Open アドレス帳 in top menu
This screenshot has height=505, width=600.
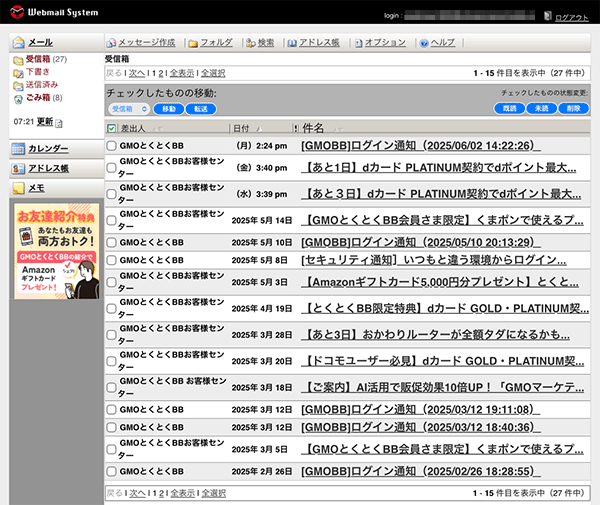pos(319,42)
